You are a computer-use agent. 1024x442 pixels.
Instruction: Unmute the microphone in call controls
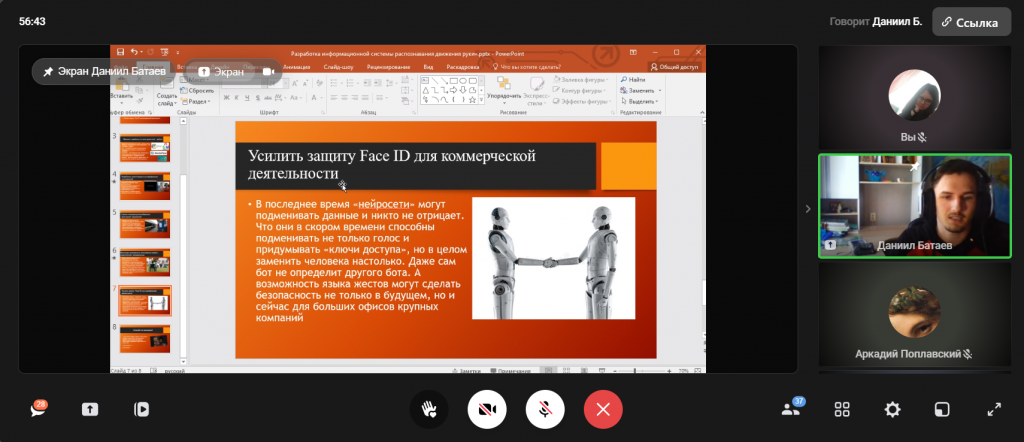(545, 409)
